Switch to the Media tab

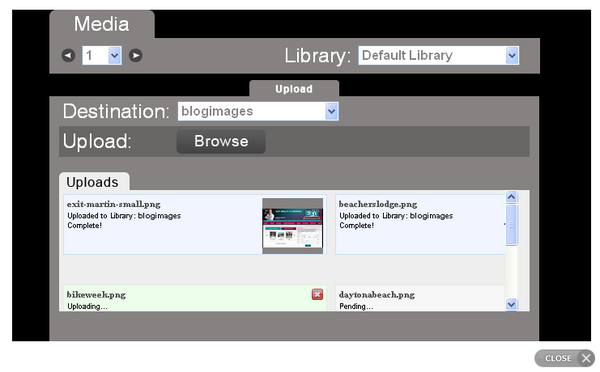102,24
